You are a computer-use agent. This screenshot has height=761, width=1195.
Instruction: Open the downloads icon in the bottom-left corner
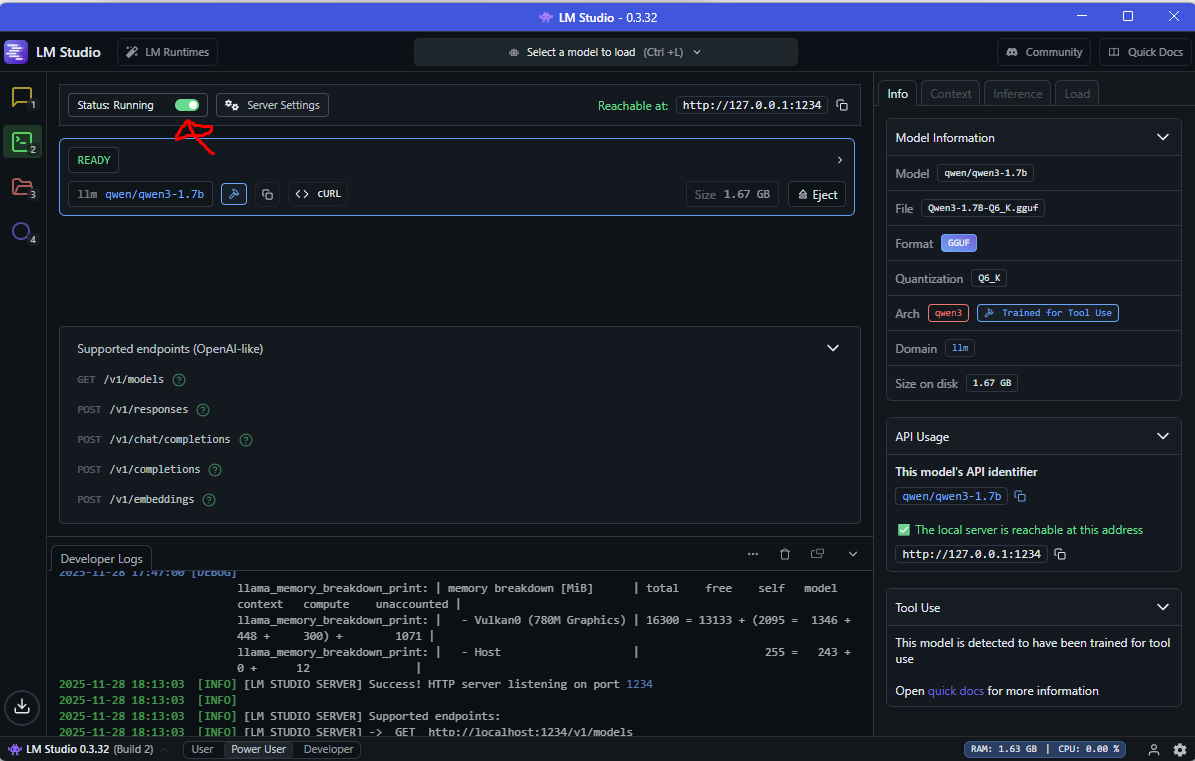coord(22,707)
